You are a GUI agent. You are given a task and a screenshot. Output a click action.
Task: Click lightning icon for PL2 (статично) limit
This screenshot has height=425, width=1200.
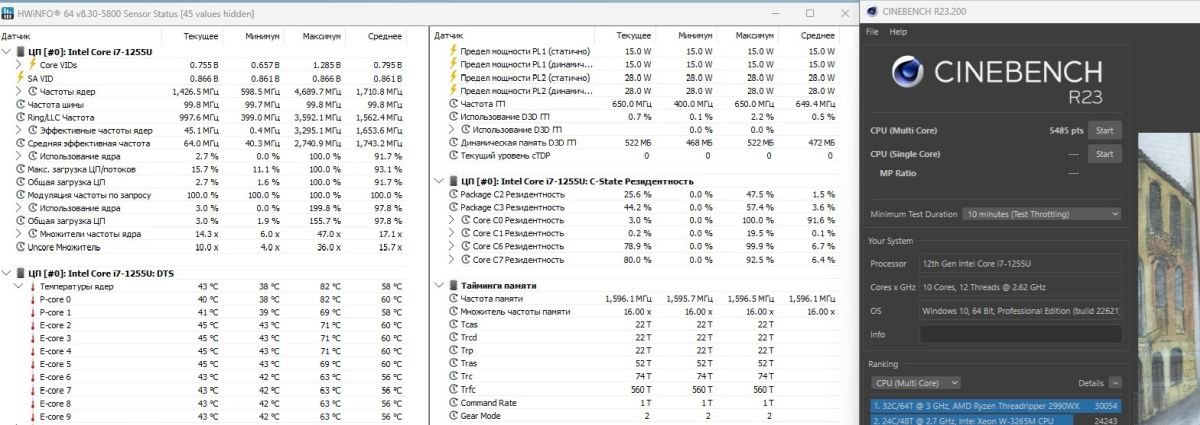(x=454, y=77)
